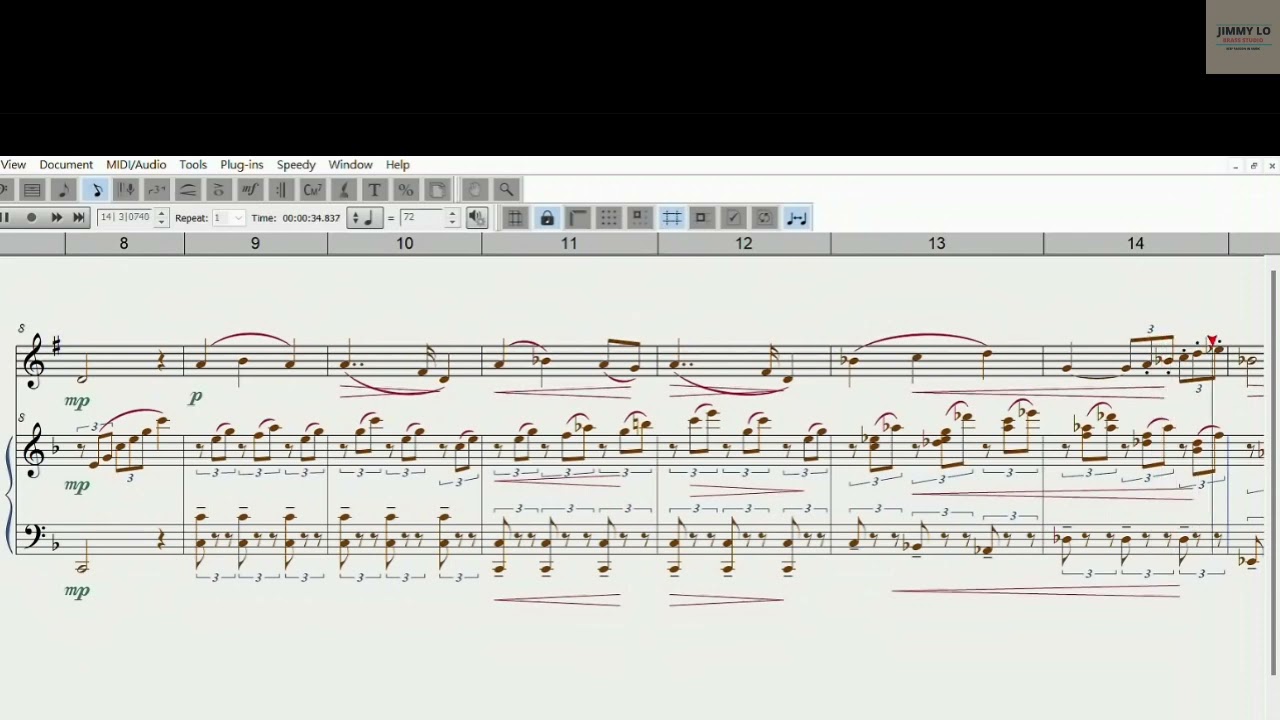Image resolution: width=1280 pixels, height=720 pixels.
Task: Fast forward playback
Action: (56, 218)
